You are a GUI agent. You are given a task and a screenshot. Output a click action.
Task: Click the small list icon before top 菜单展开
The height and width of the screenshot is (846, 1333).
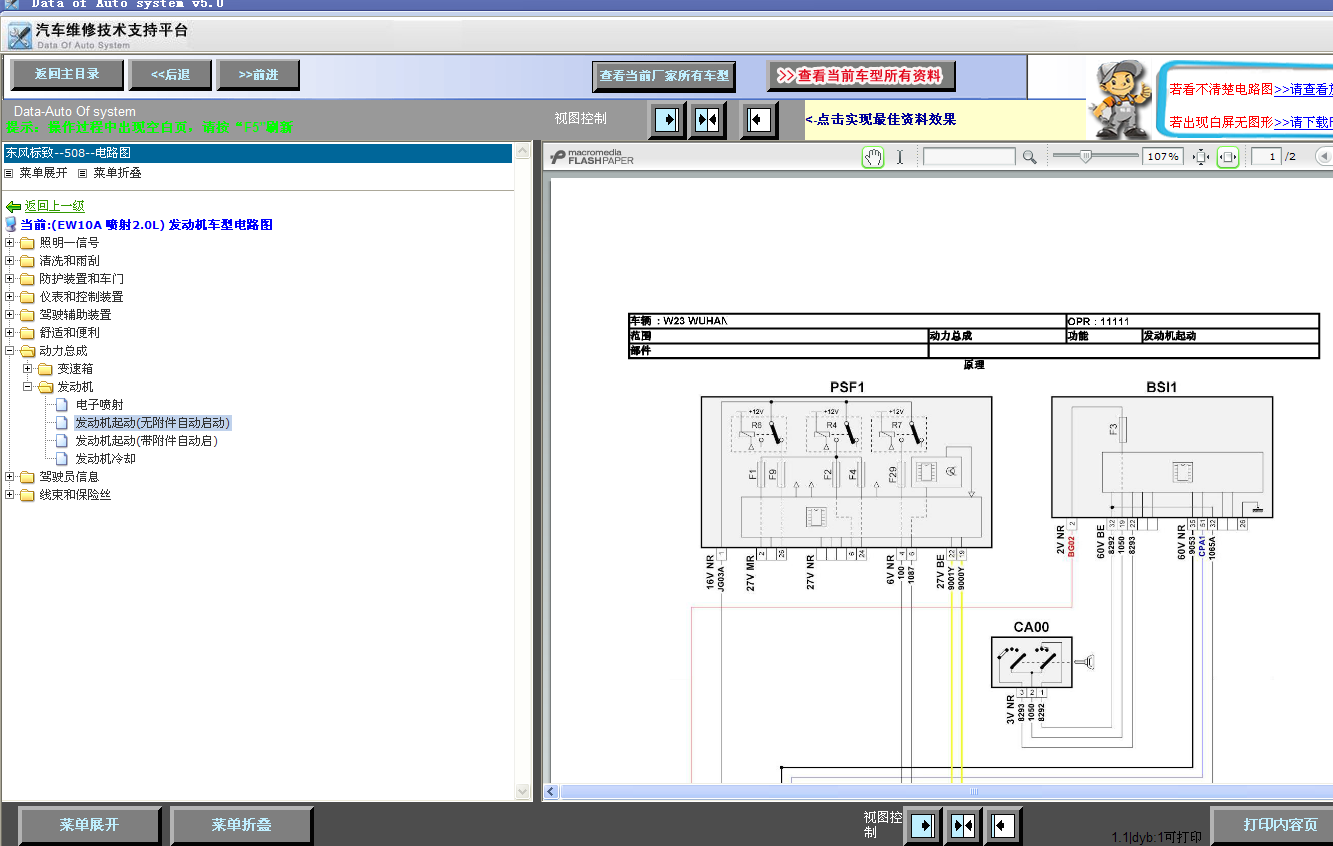[x=9, y=173]
